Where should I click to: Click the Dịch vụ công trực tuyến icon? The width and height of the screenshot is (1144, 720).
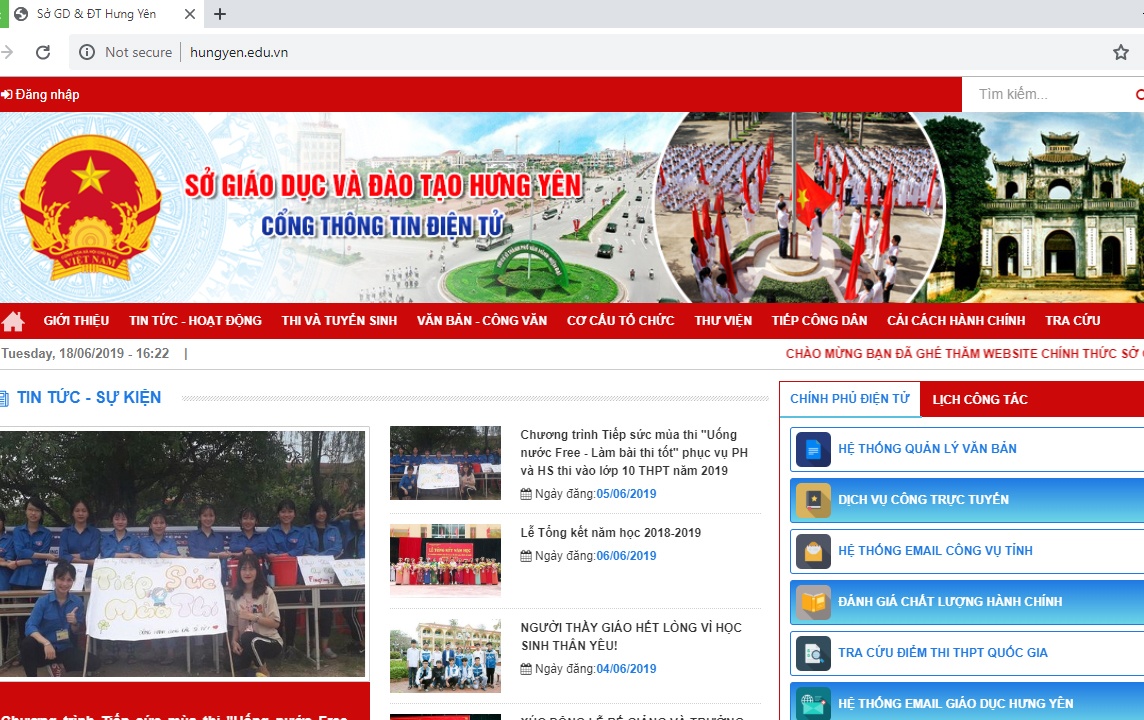tap(813, 500)
